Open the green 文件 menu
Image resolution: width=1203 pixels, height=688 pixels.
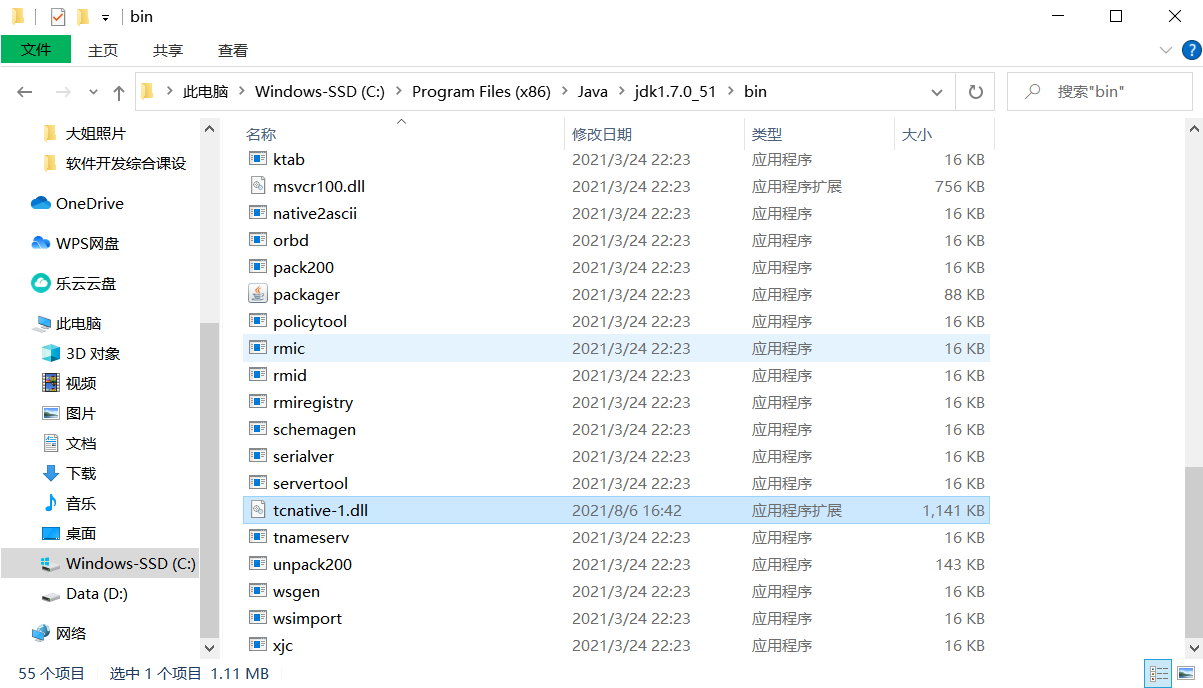tap(36, 50)
